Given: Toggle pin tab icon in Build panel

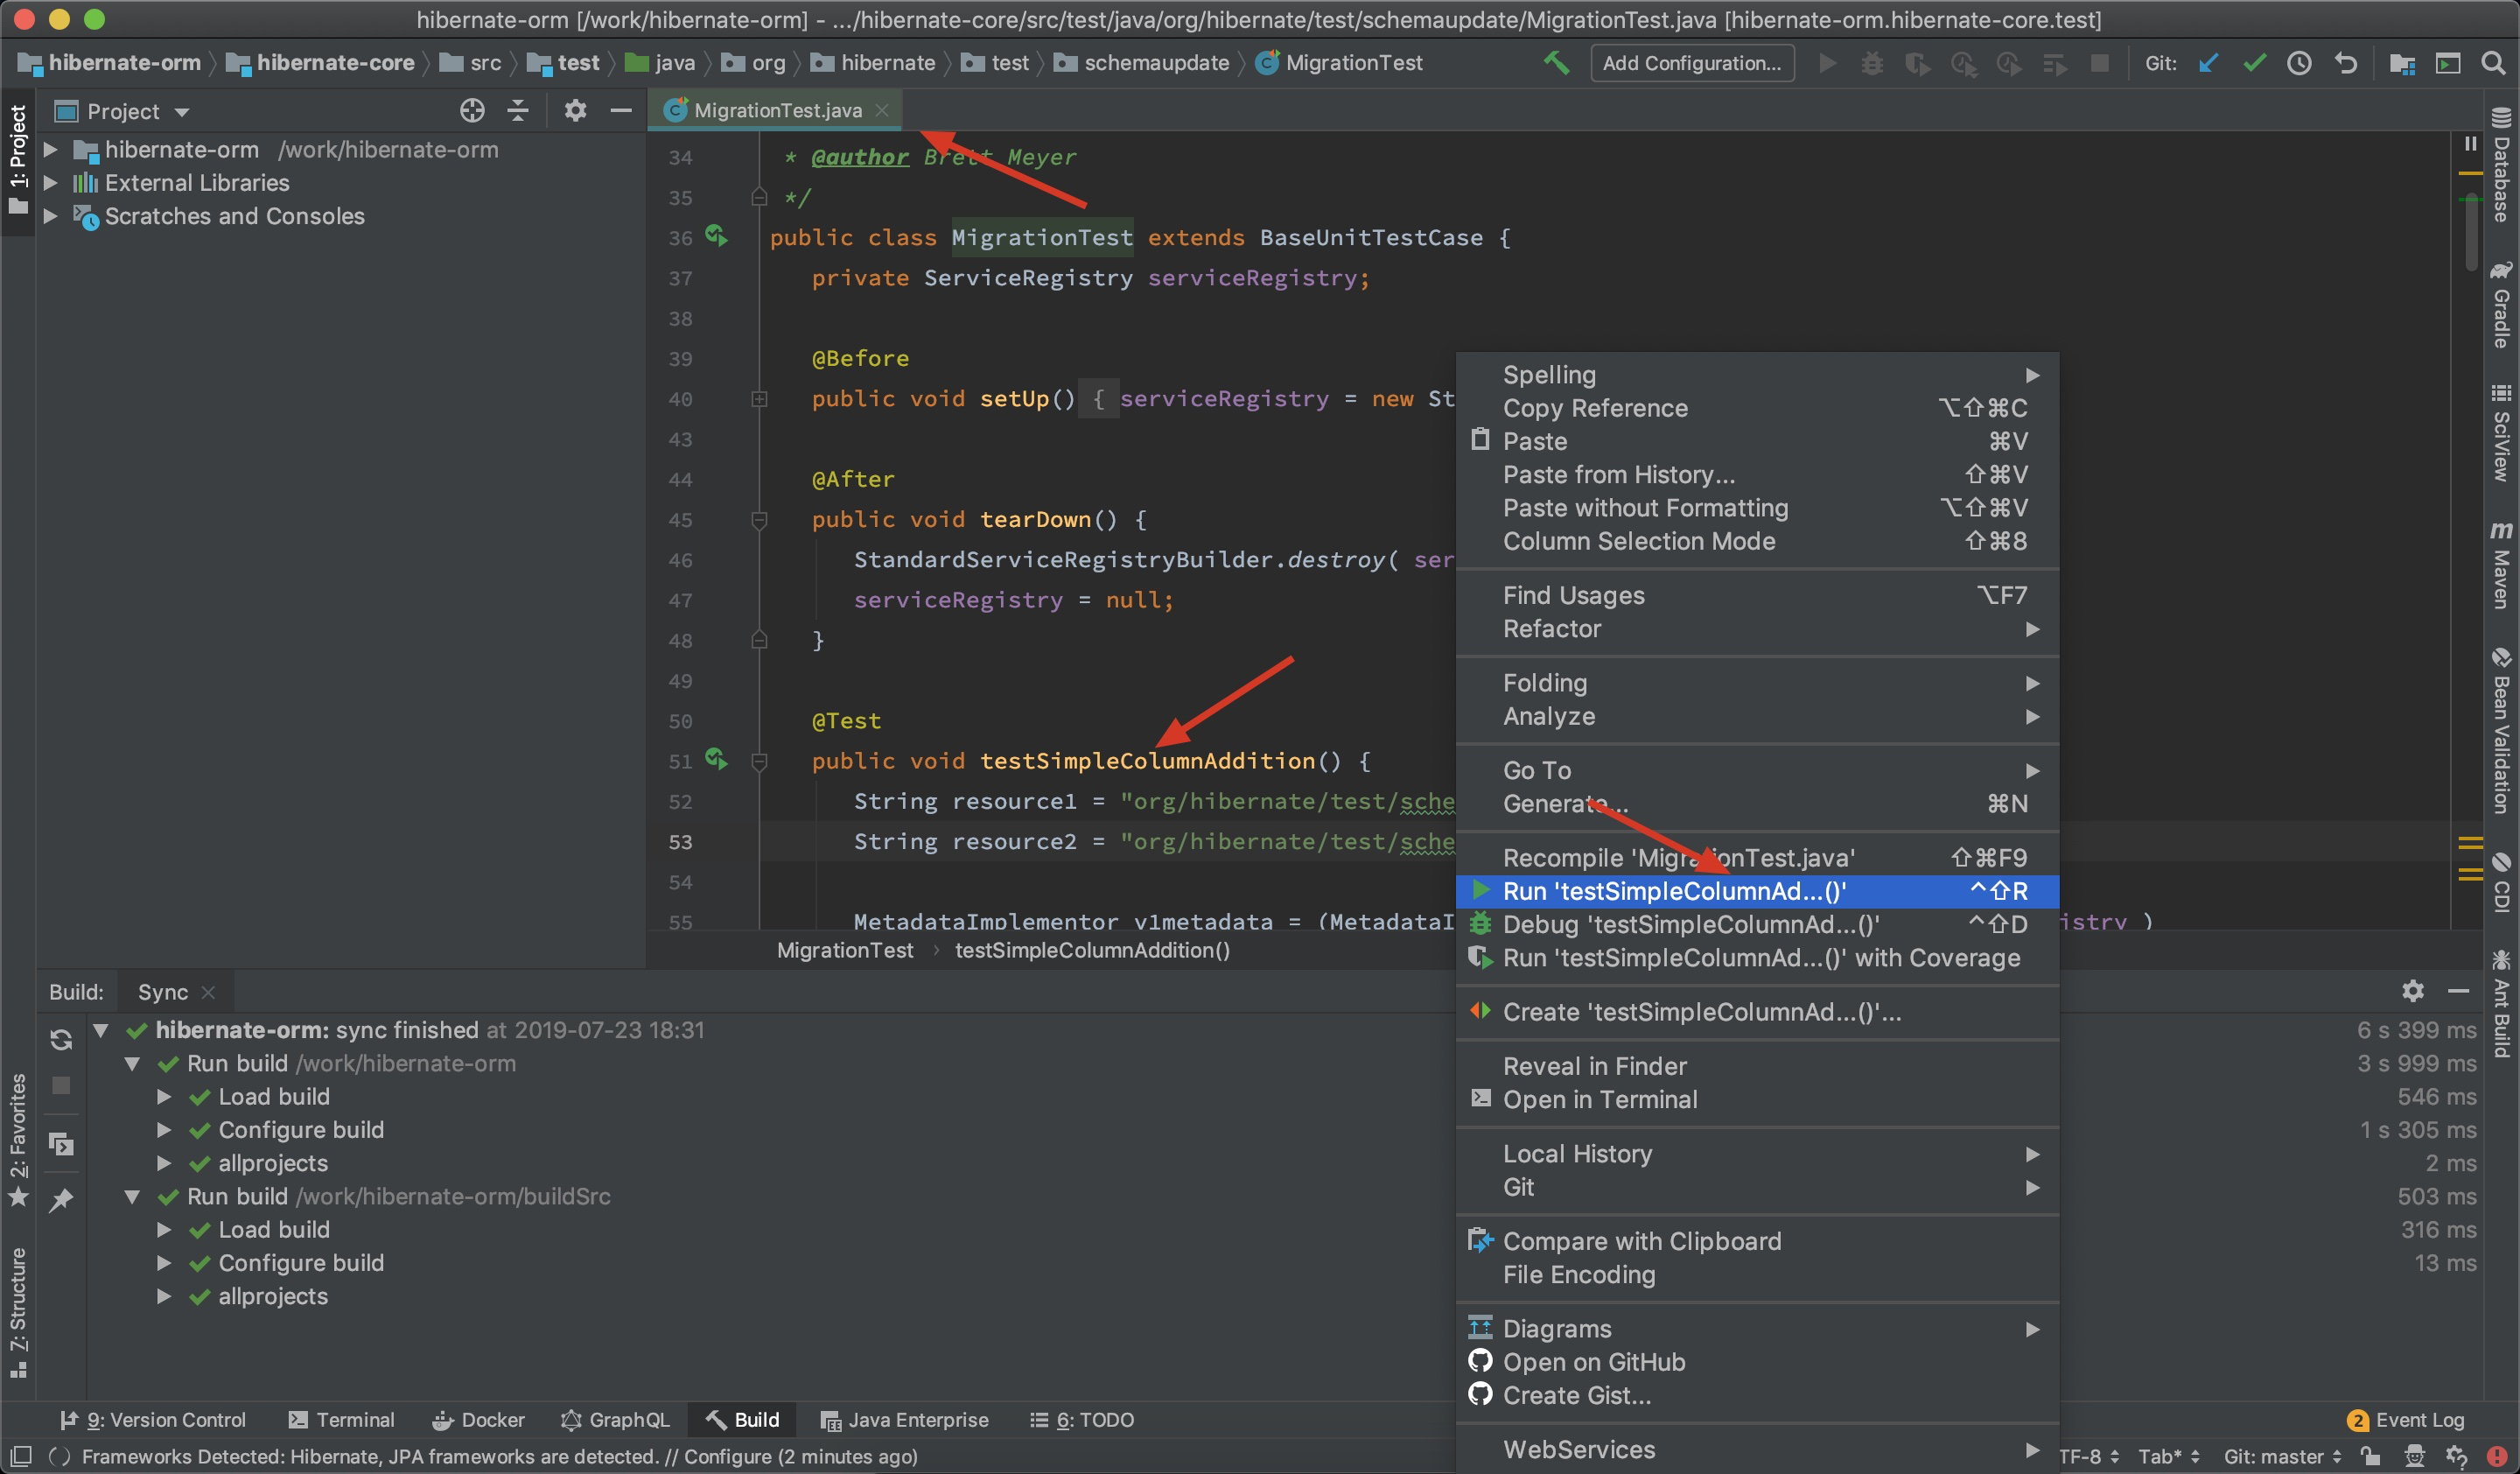Looking at the screenshot, I should [x=61, y=1199].
